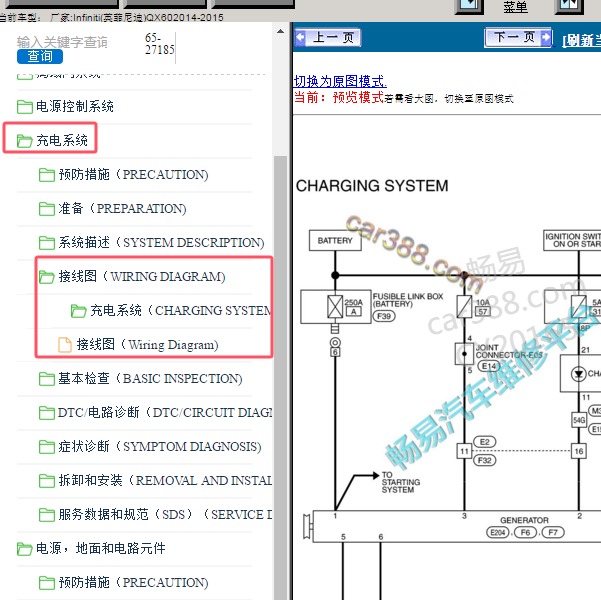Click FUSIBLE LINK BOX (BATTERY) label
The height and width of the screenshot is (600, 601).
tap(408, 300)
